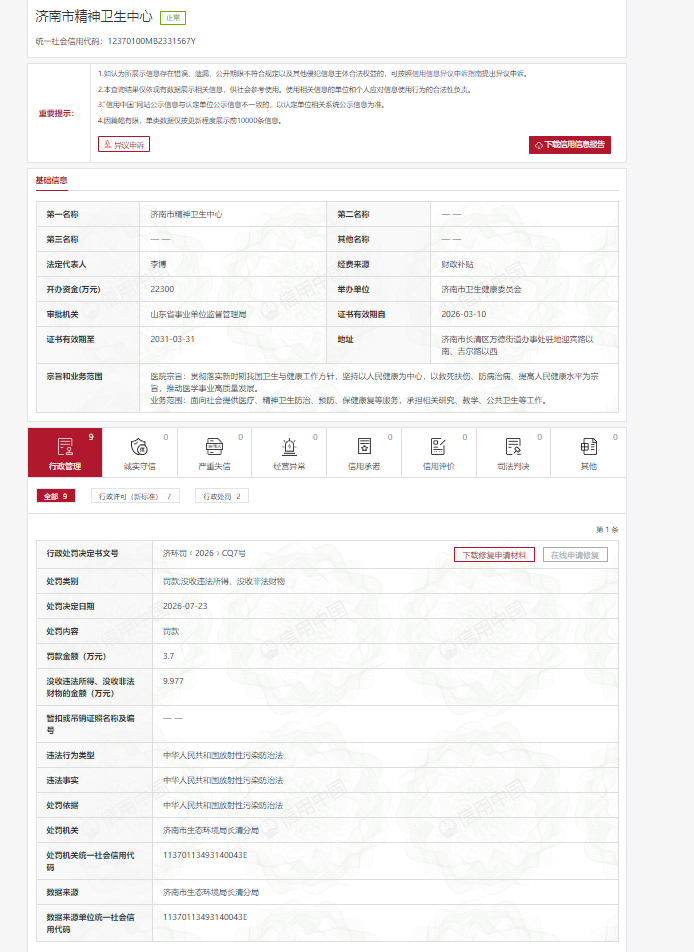Click the 处罚内容 value 罚款

pos(171,631)
